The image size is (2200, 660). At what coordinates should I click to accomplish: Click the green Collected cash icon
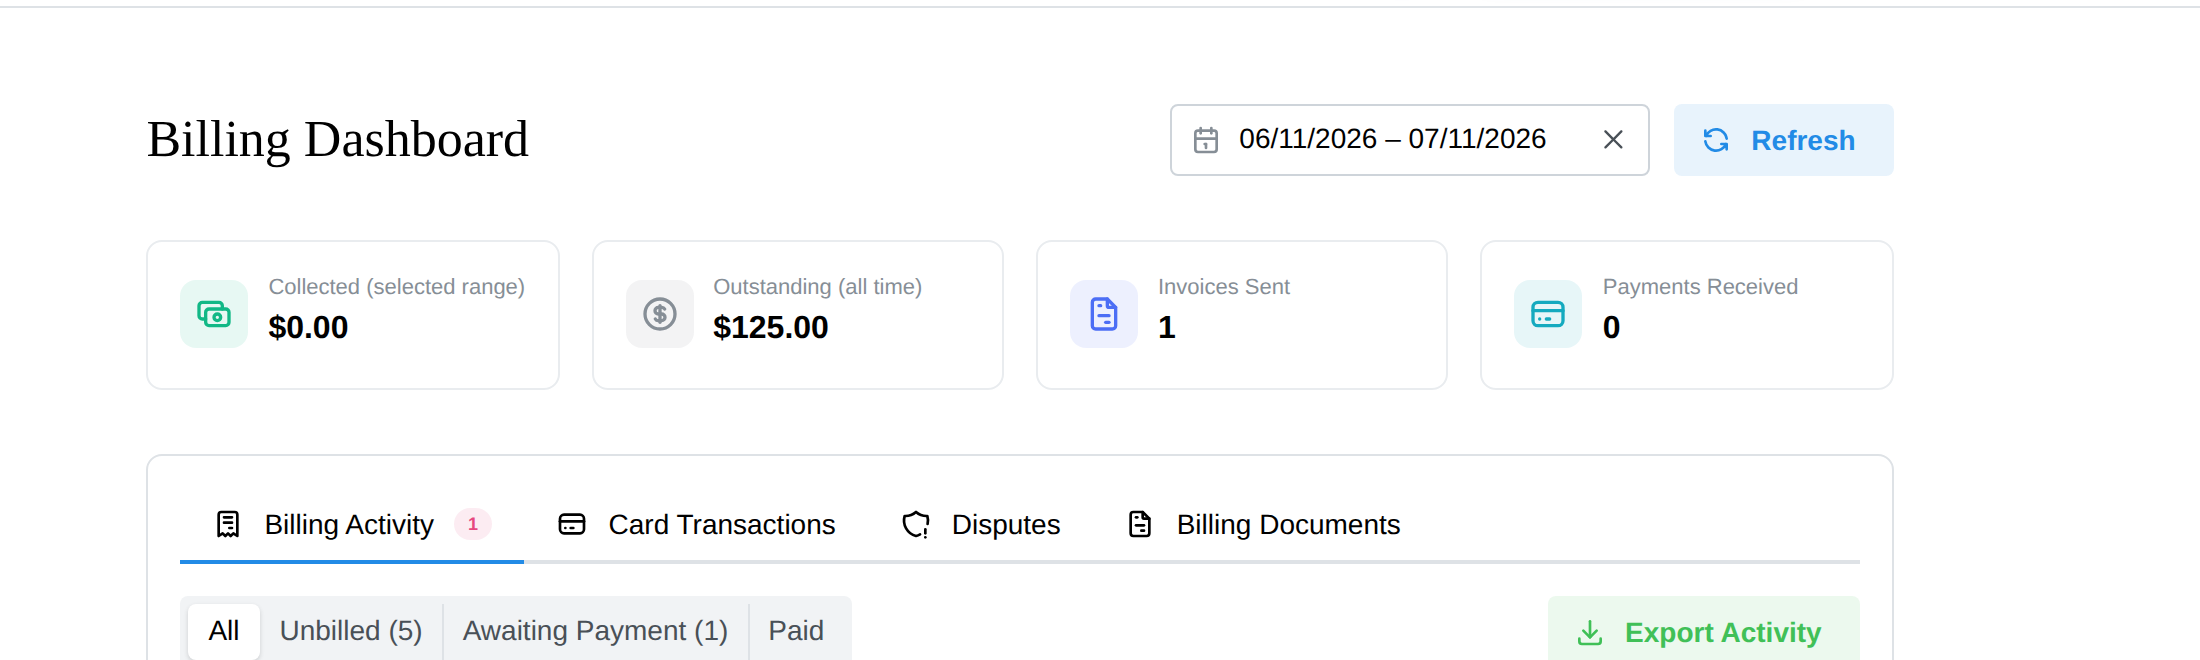click(x=214, y=314)
